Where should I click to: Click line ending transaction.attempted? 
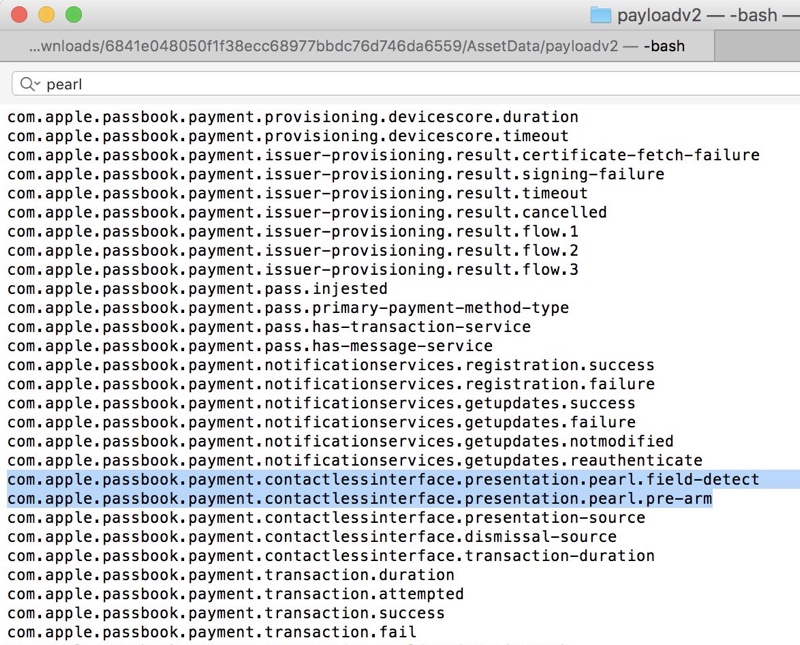point(236,594)
